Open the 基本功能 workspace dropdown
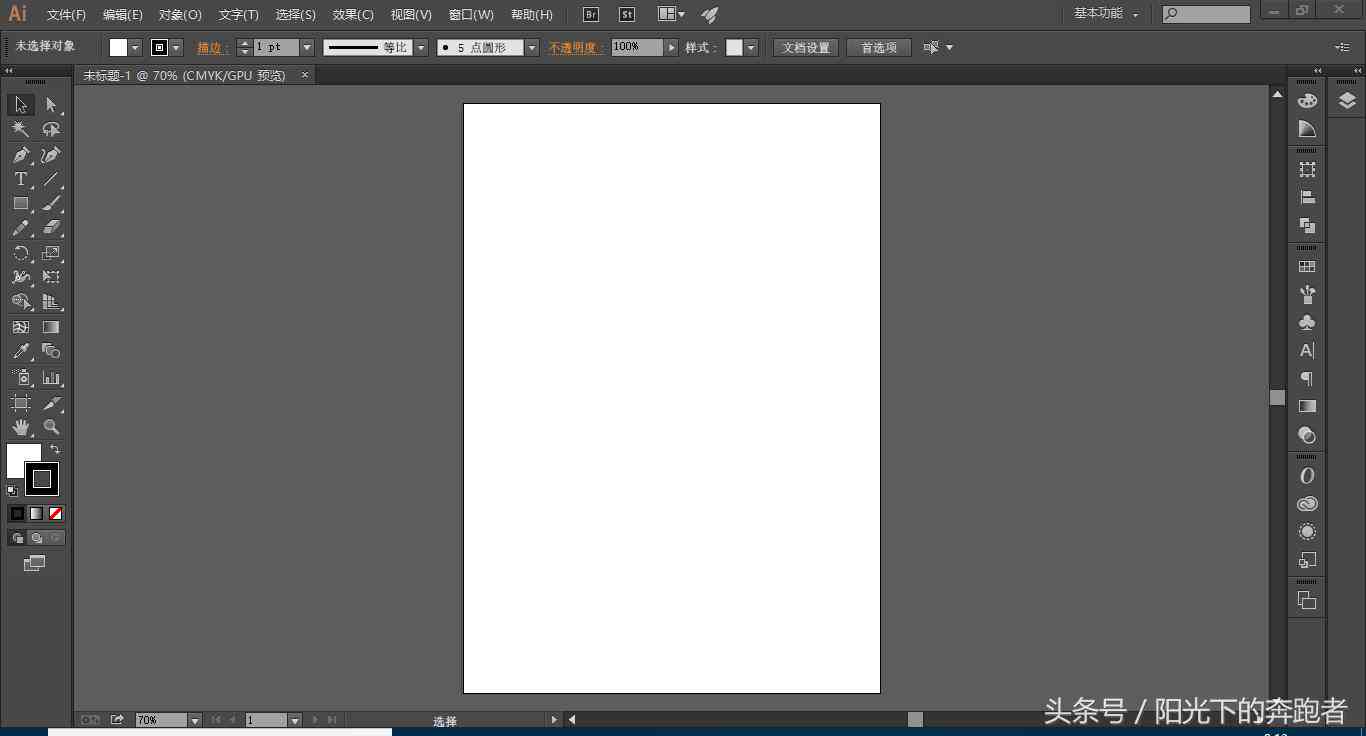 (x=1106, y=14)
